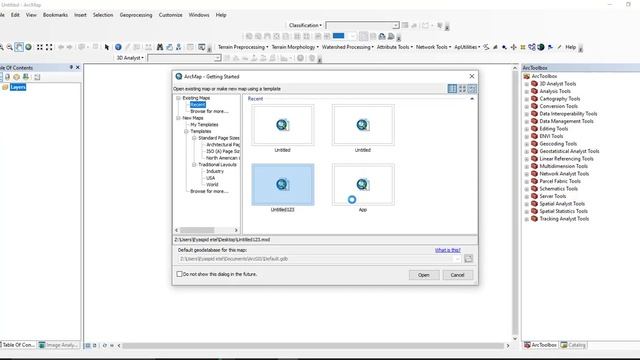The image size is (640, 360).
Task: Open the Customize menu
Action: [170, 15]
